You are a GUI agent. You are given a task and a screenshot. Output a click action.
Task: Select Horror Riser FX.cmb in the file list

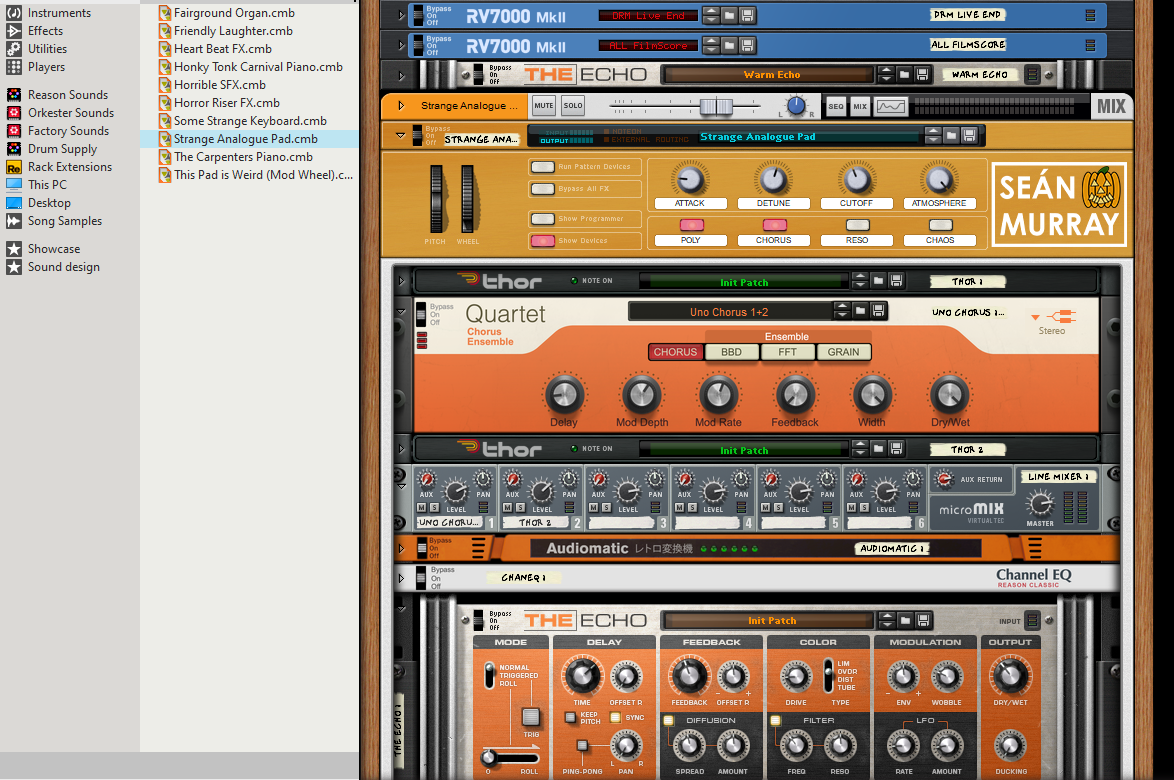coord(226,103)
